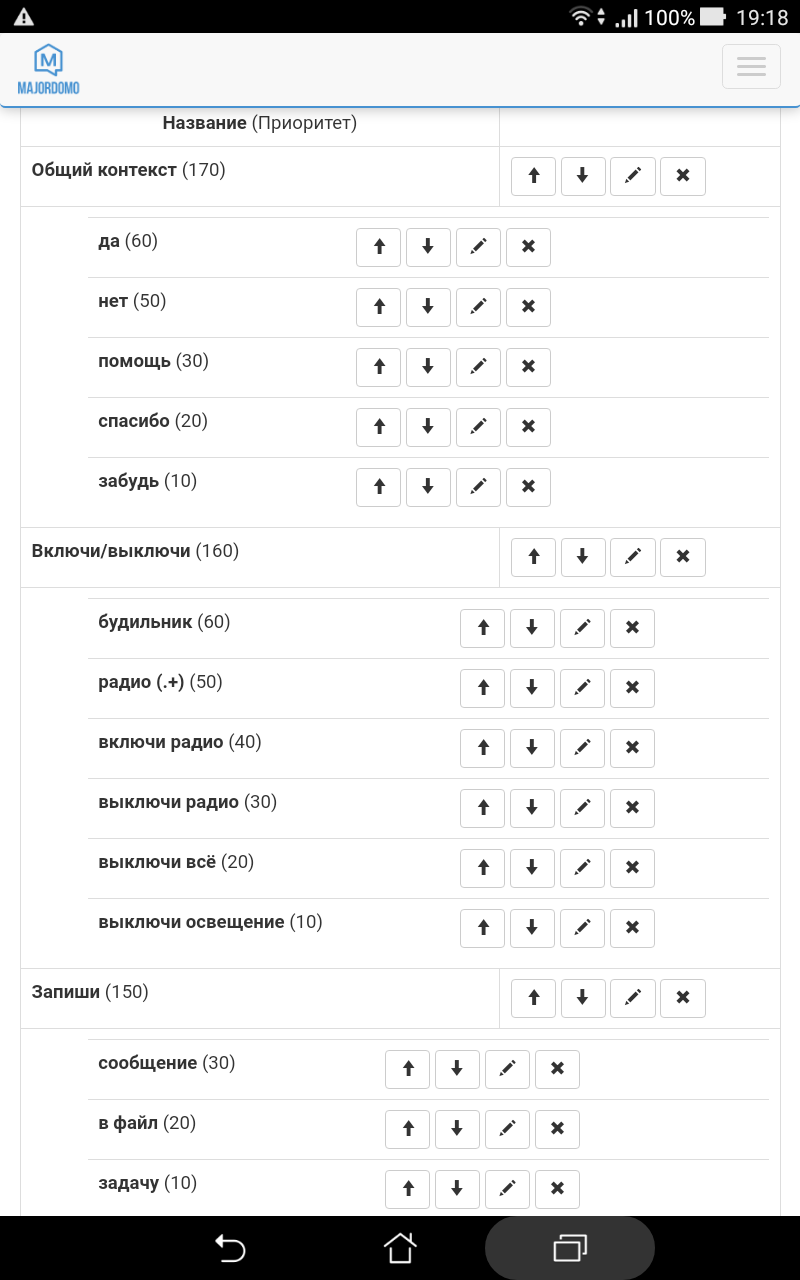Move 'выключи освещение' down
Viewport: 800px width, 1280px height.
(x=532, y=928)
